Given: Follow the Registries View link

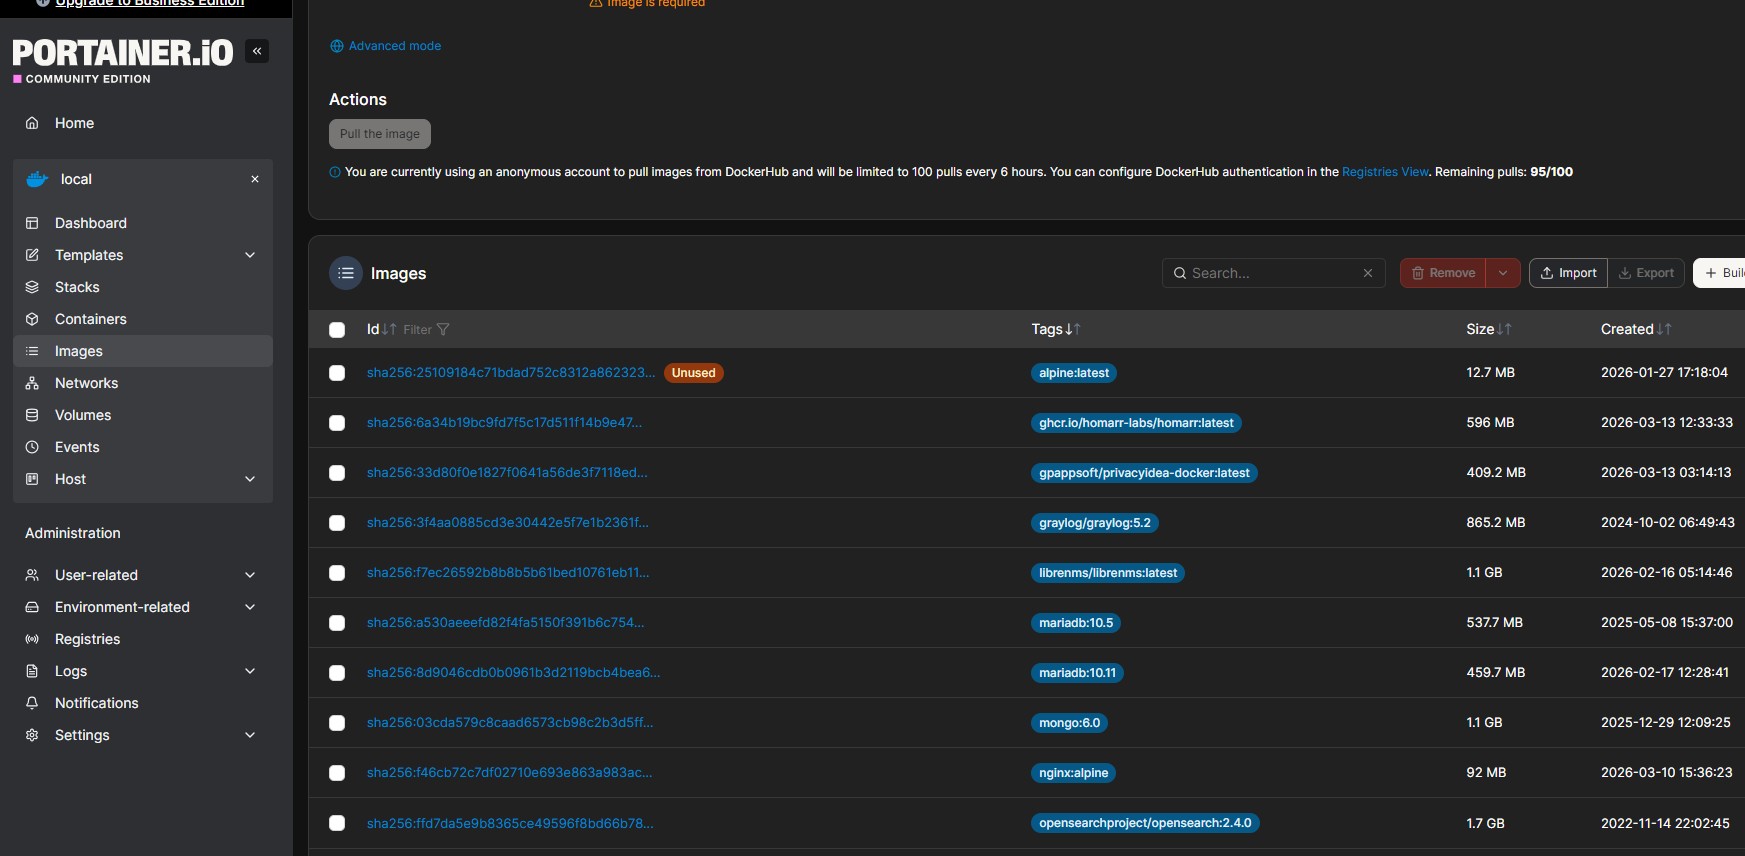Looking at the screenshot, I should coord(1385,172).
